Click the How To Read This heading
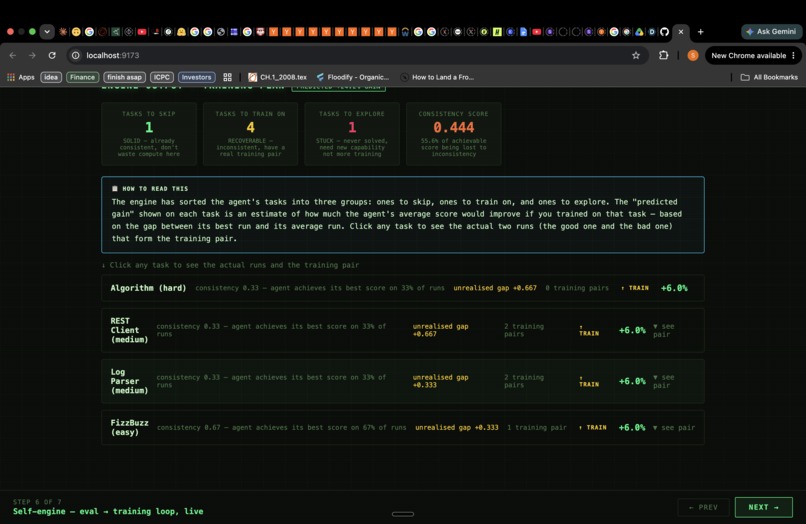The image size is (806, 524). tap(155, 189)
